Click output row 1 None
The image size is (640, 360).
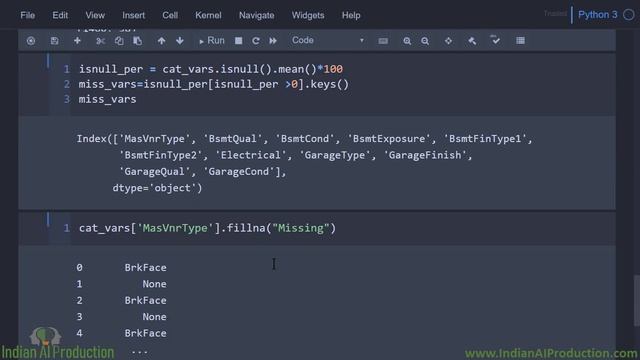coord(121,284)
